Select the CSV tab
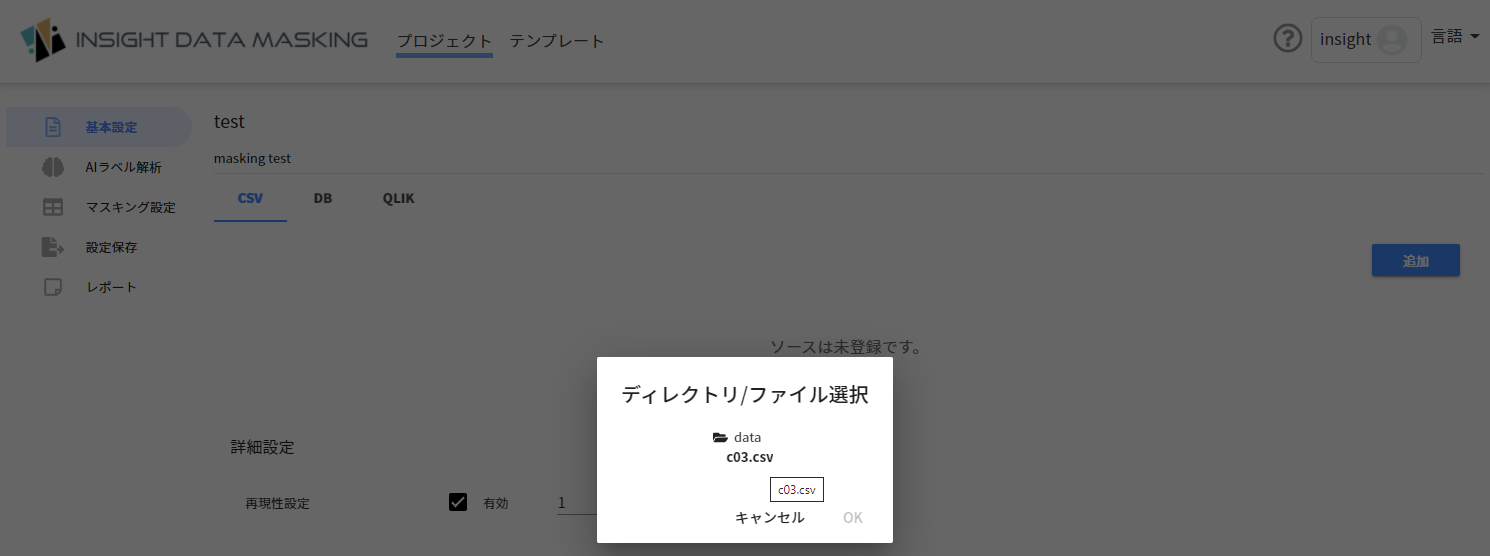 250,198
